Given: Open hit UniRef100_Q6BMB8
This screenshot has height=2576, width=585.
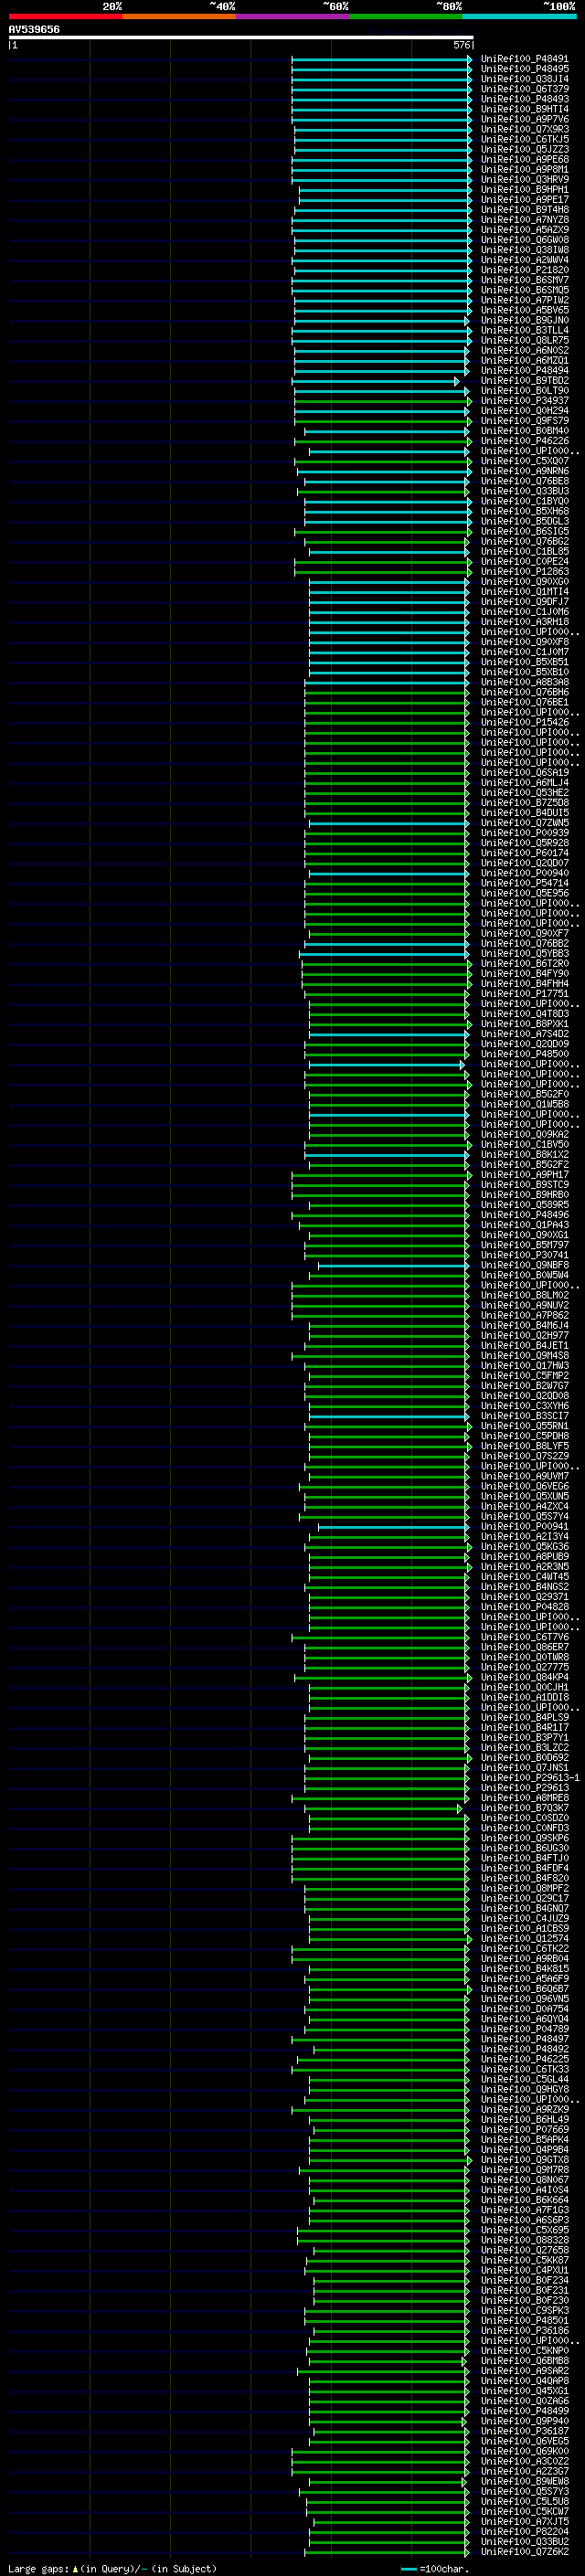Looking at the screenshot, I should [x=525, y=2361].
